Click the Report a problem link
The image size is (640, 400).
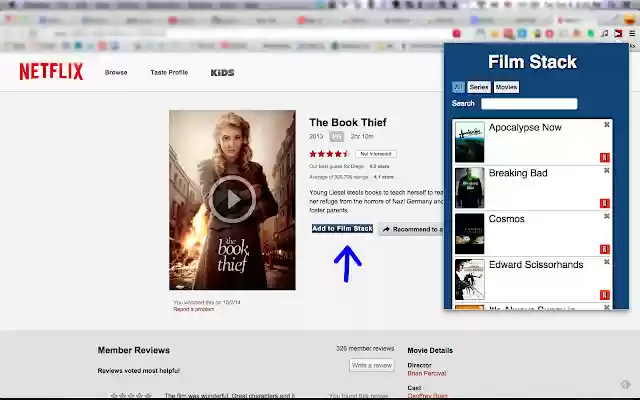click(x=193, y=309)
